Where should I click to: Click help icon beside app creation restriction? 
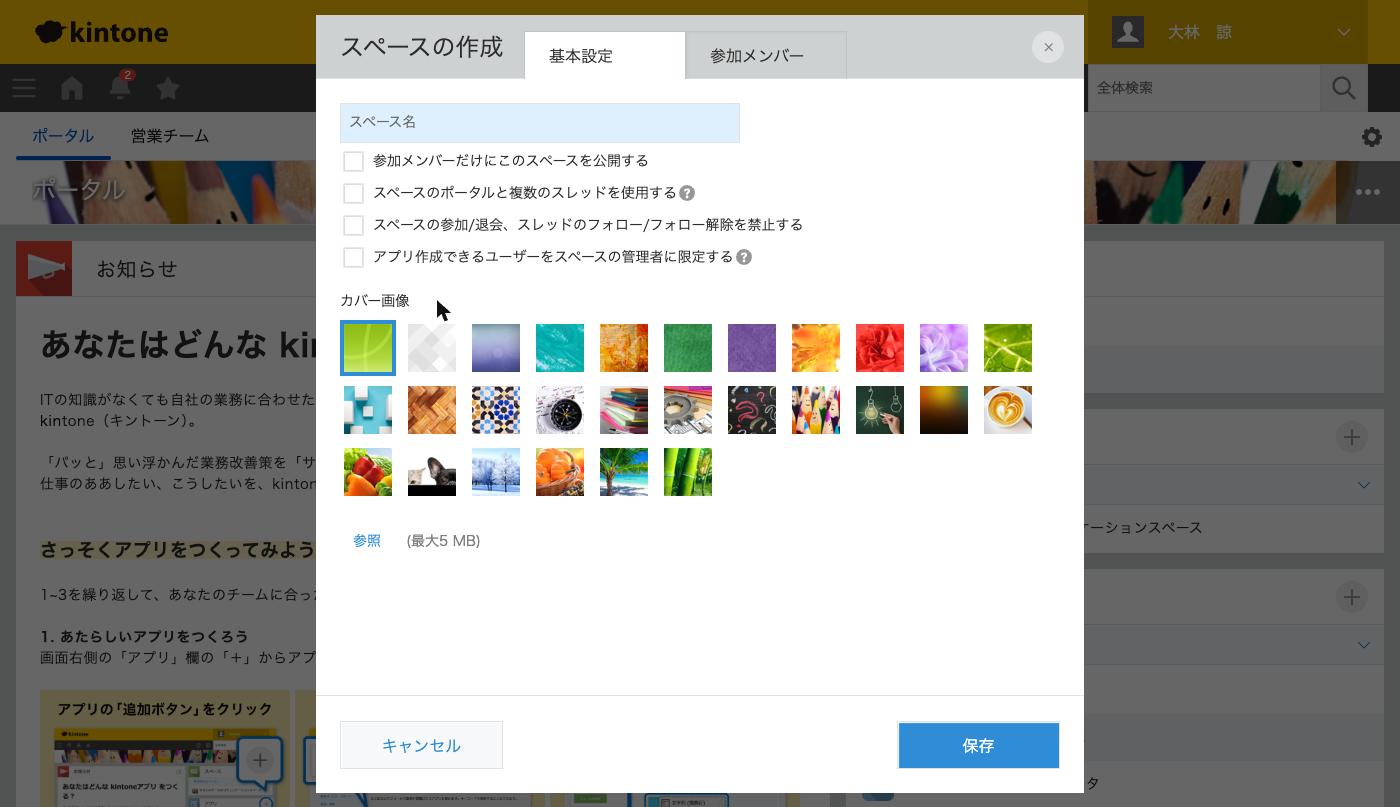tap(744, 257)
